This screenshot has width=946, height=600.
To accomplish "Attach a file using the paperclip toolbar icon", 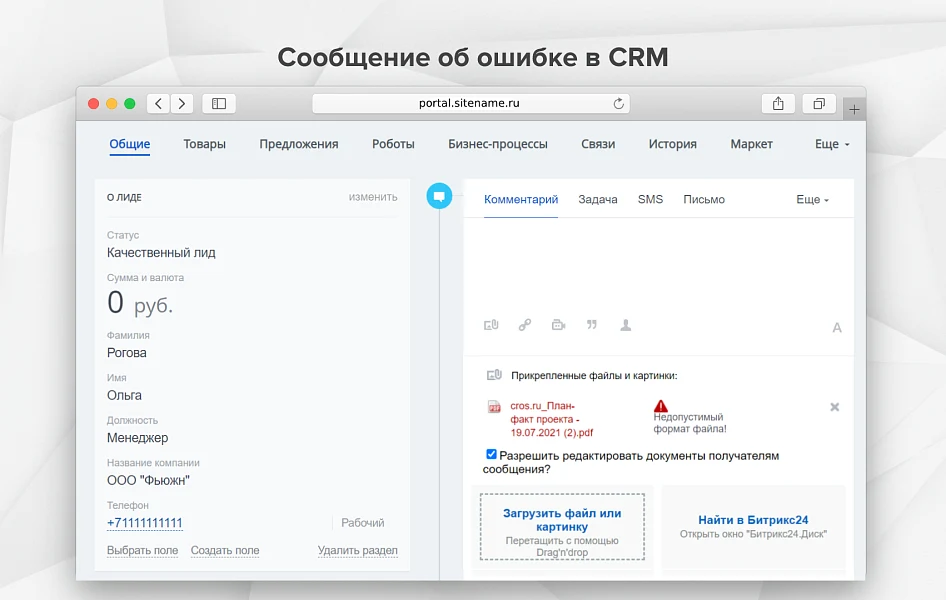I will click(491, 325).
